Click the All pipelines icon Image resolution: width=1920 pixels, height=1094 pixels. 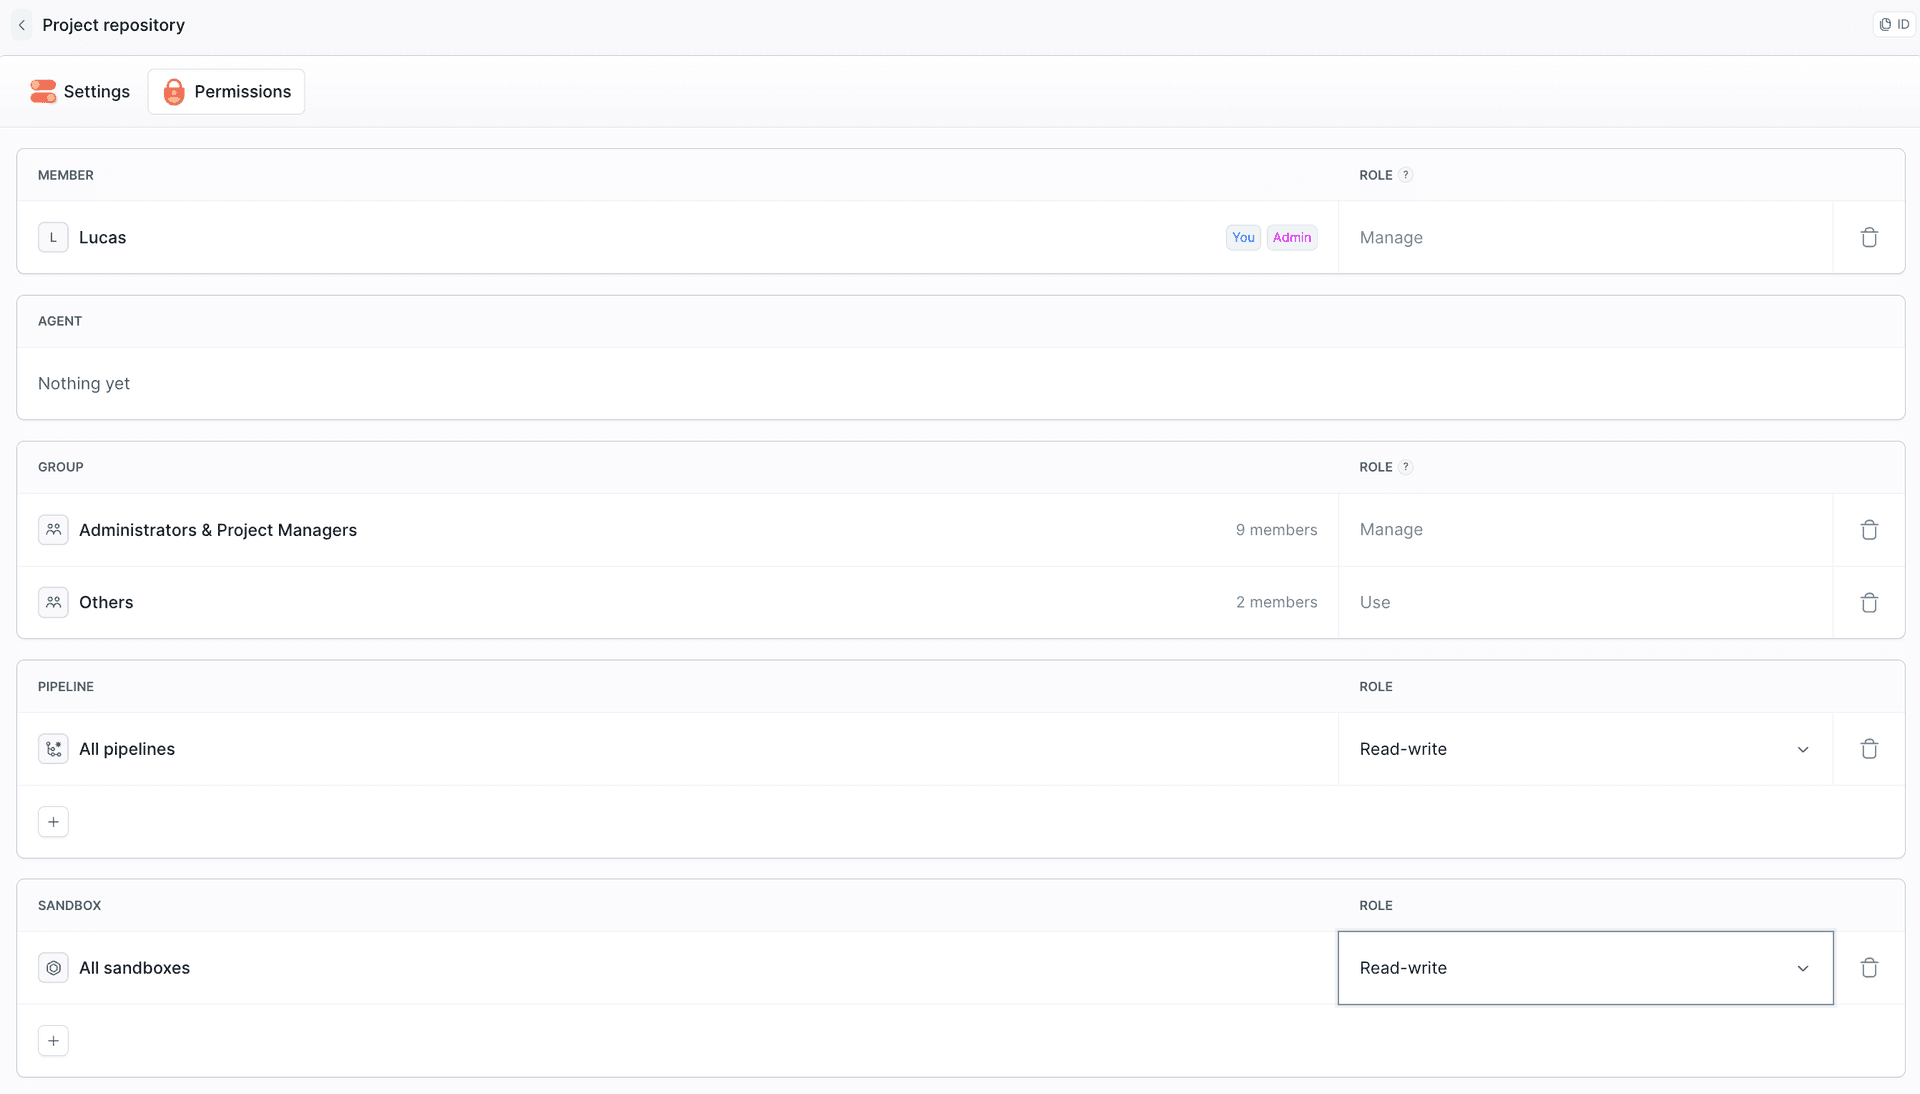tap(53, 749)
